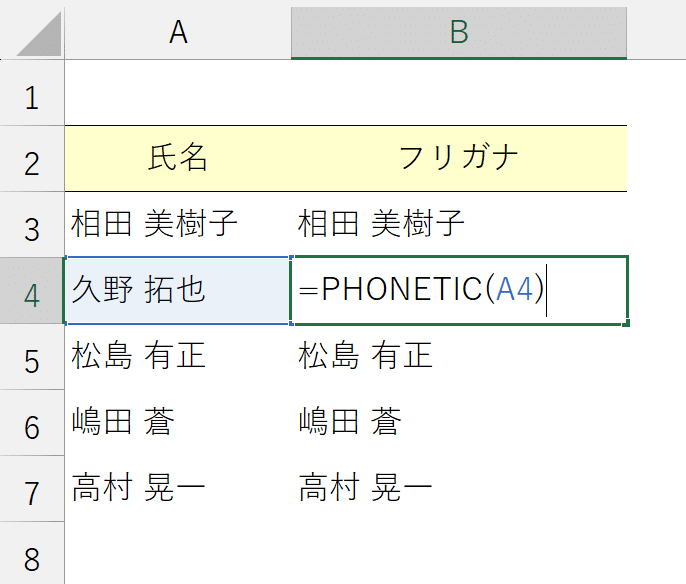
Task: Select row 4 header
Action: pos(32,291)
